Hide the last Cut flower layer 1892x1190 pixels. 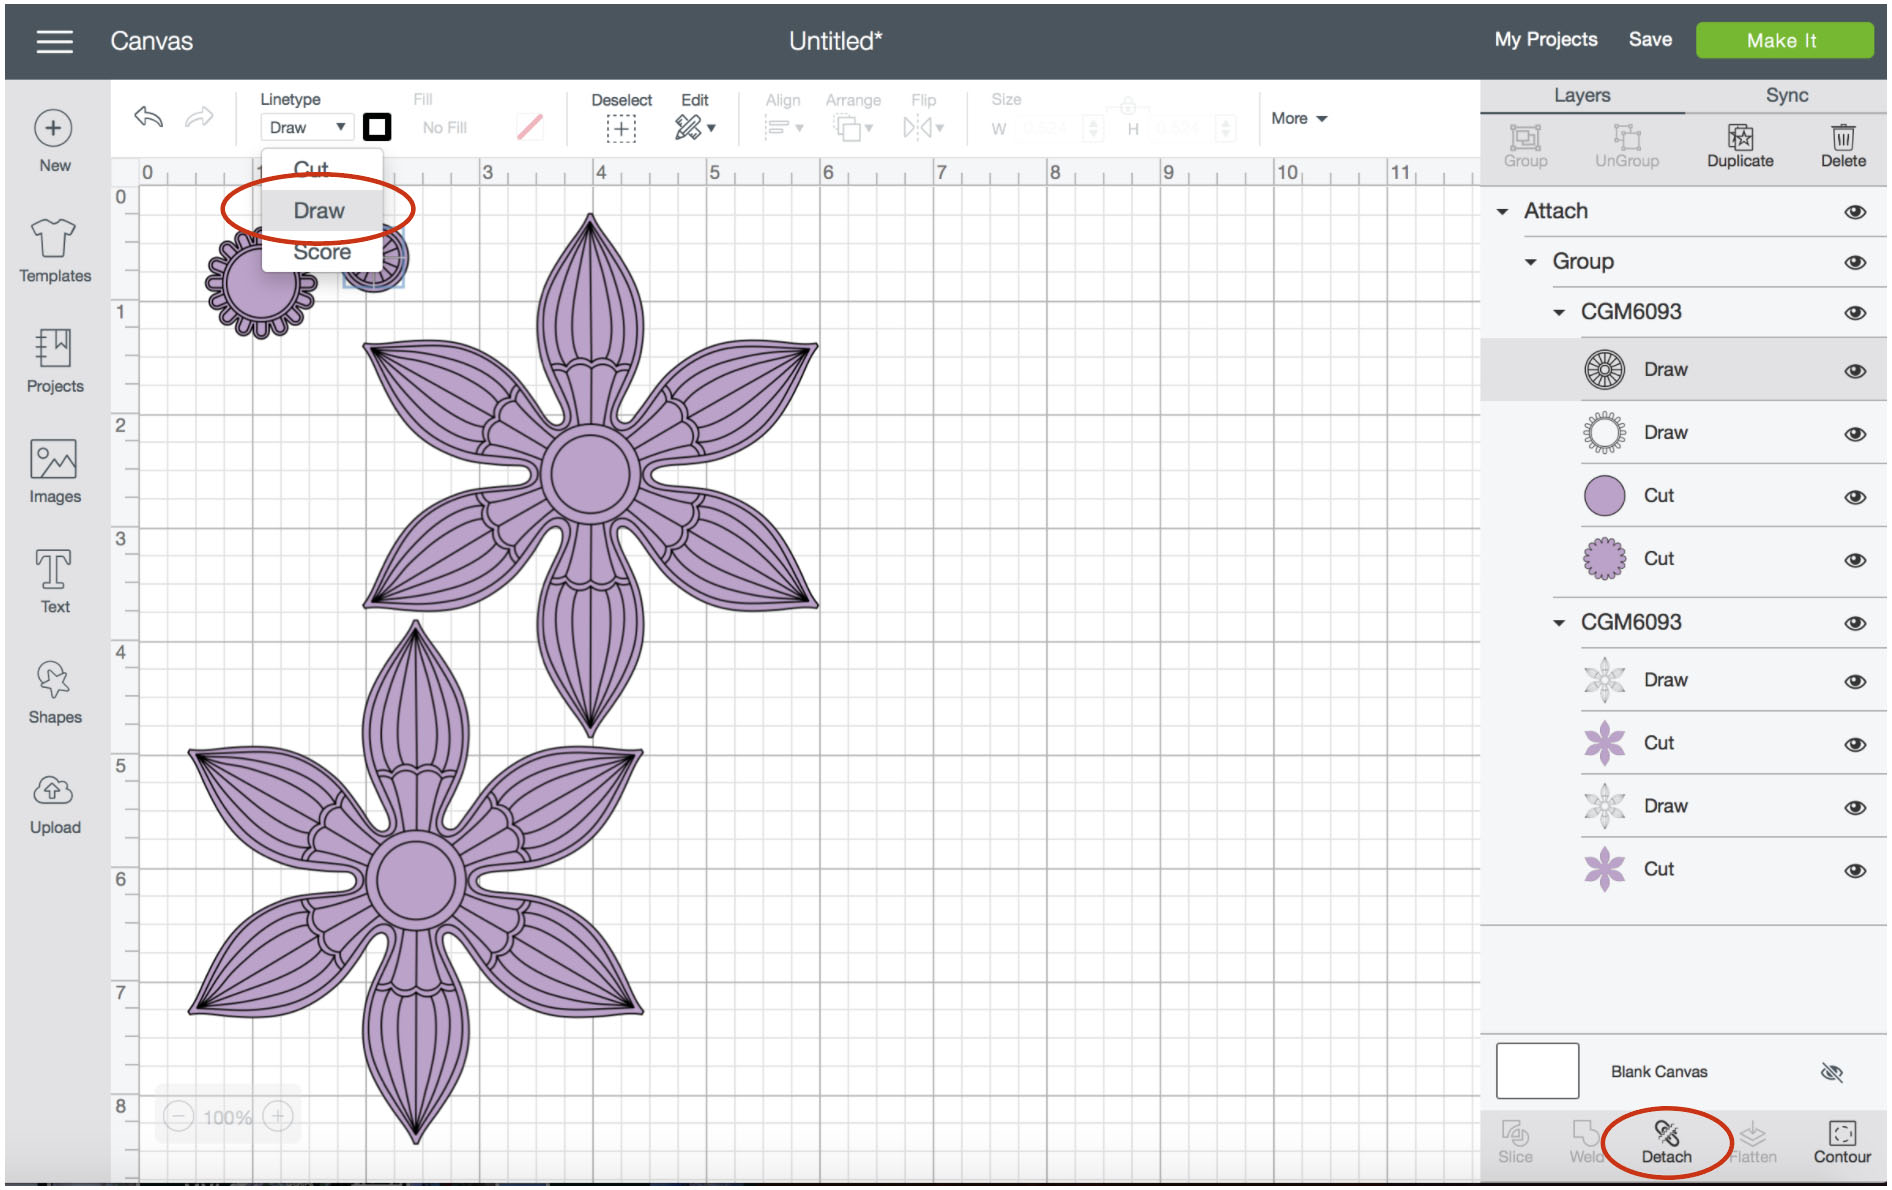pyautogui.click(x=1855, y=871)
